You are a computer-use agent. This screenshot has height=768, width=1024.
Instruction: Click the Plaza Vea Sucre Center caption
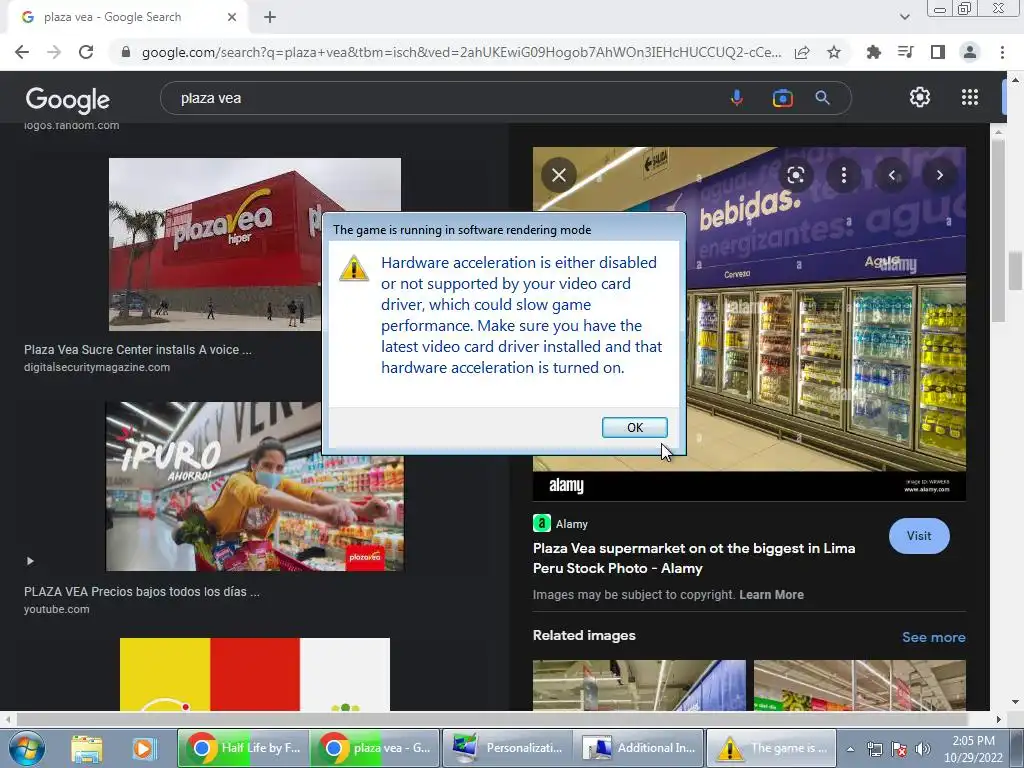138,349
